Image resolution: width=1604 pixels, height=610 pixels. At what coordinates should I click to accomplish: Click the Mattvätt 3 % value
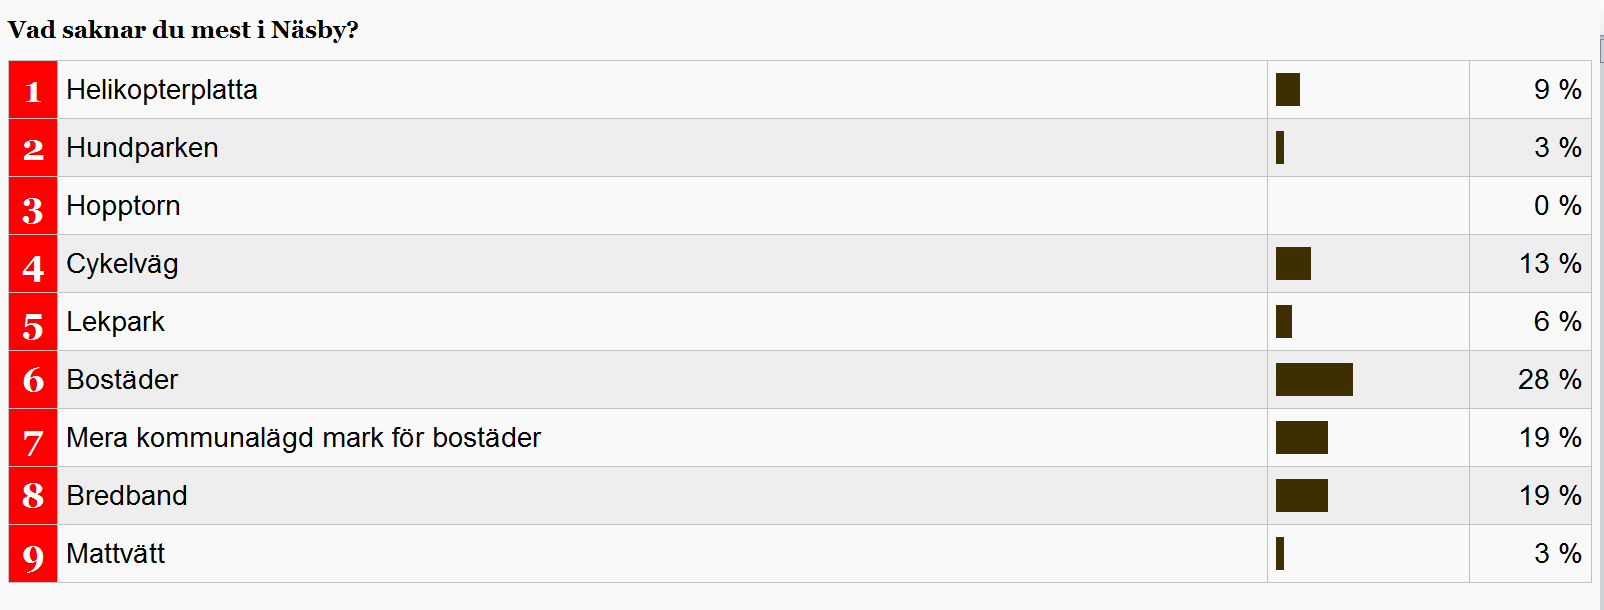pyautogui.click(x=1557, y=554)
